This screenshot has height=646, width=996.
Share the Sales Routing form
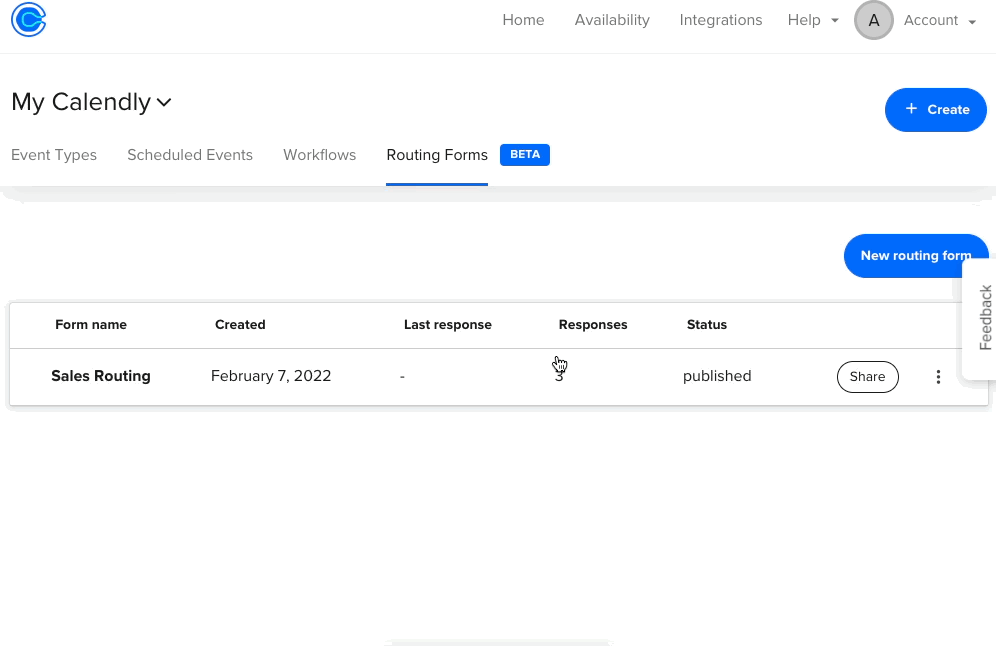tap(868, 377)
